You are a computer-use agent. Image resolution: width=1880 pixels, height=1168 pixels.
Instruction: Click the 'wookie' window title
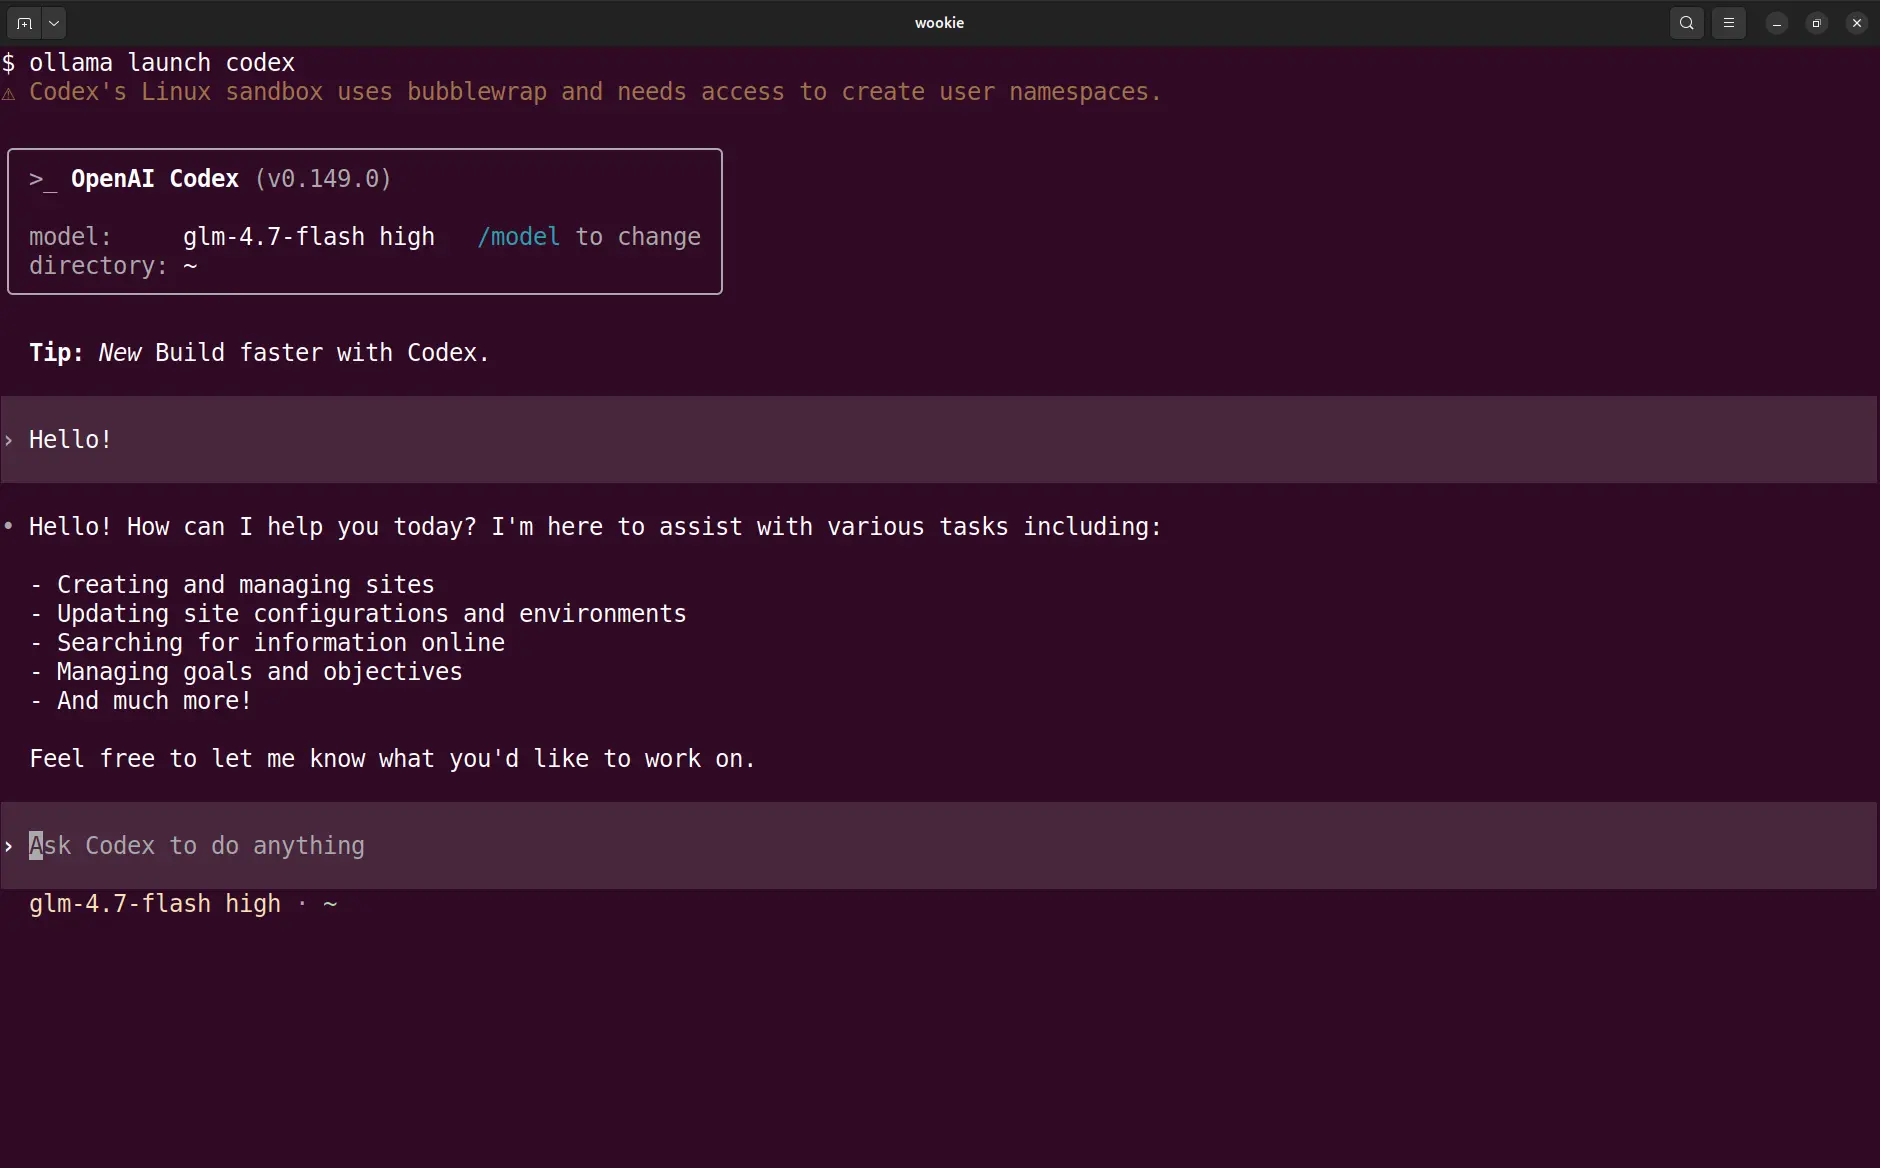pos(939,23)
